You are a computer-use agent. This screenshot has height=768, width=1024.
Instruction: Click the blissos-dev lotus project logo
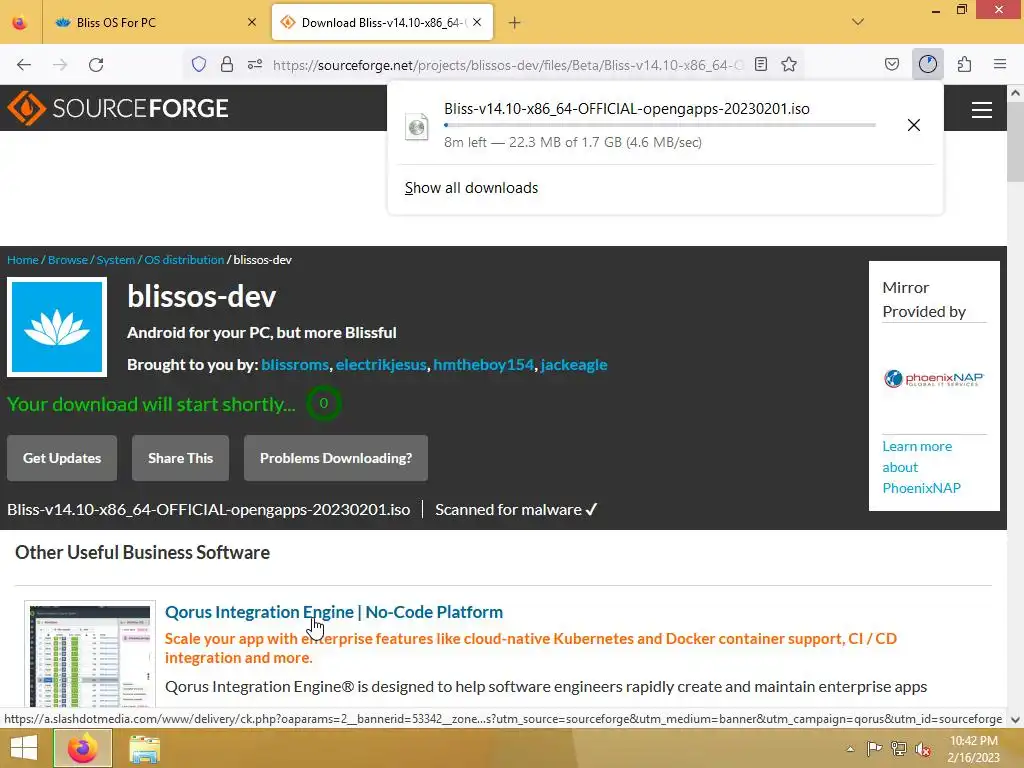pos(57,327)
